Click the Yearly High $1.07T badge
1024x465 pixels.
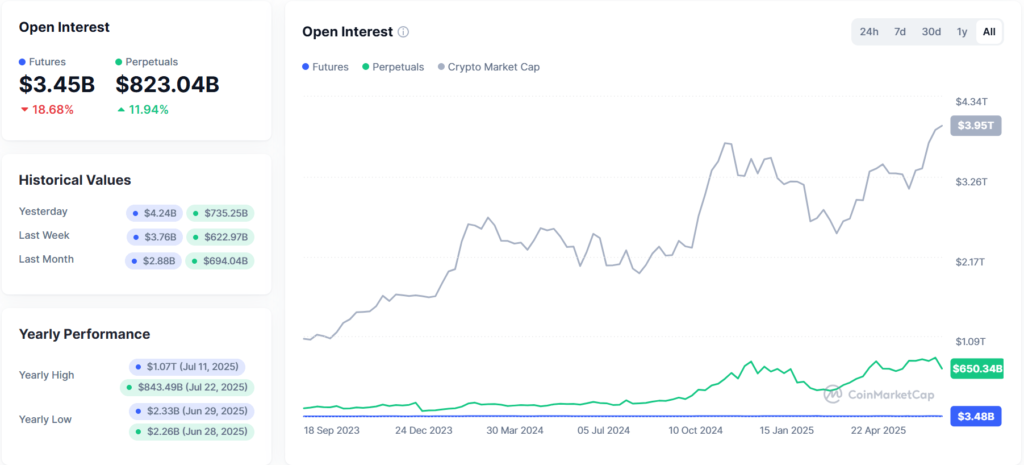186,367
